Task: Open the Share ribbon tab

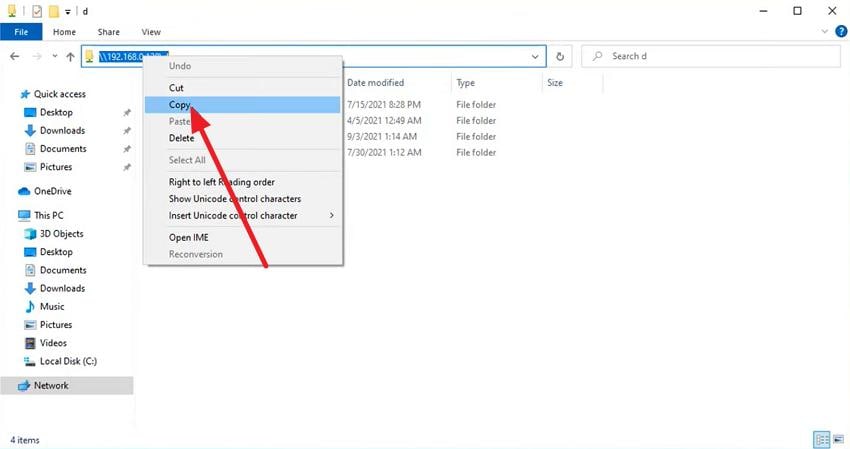Action: pos(108,32)
